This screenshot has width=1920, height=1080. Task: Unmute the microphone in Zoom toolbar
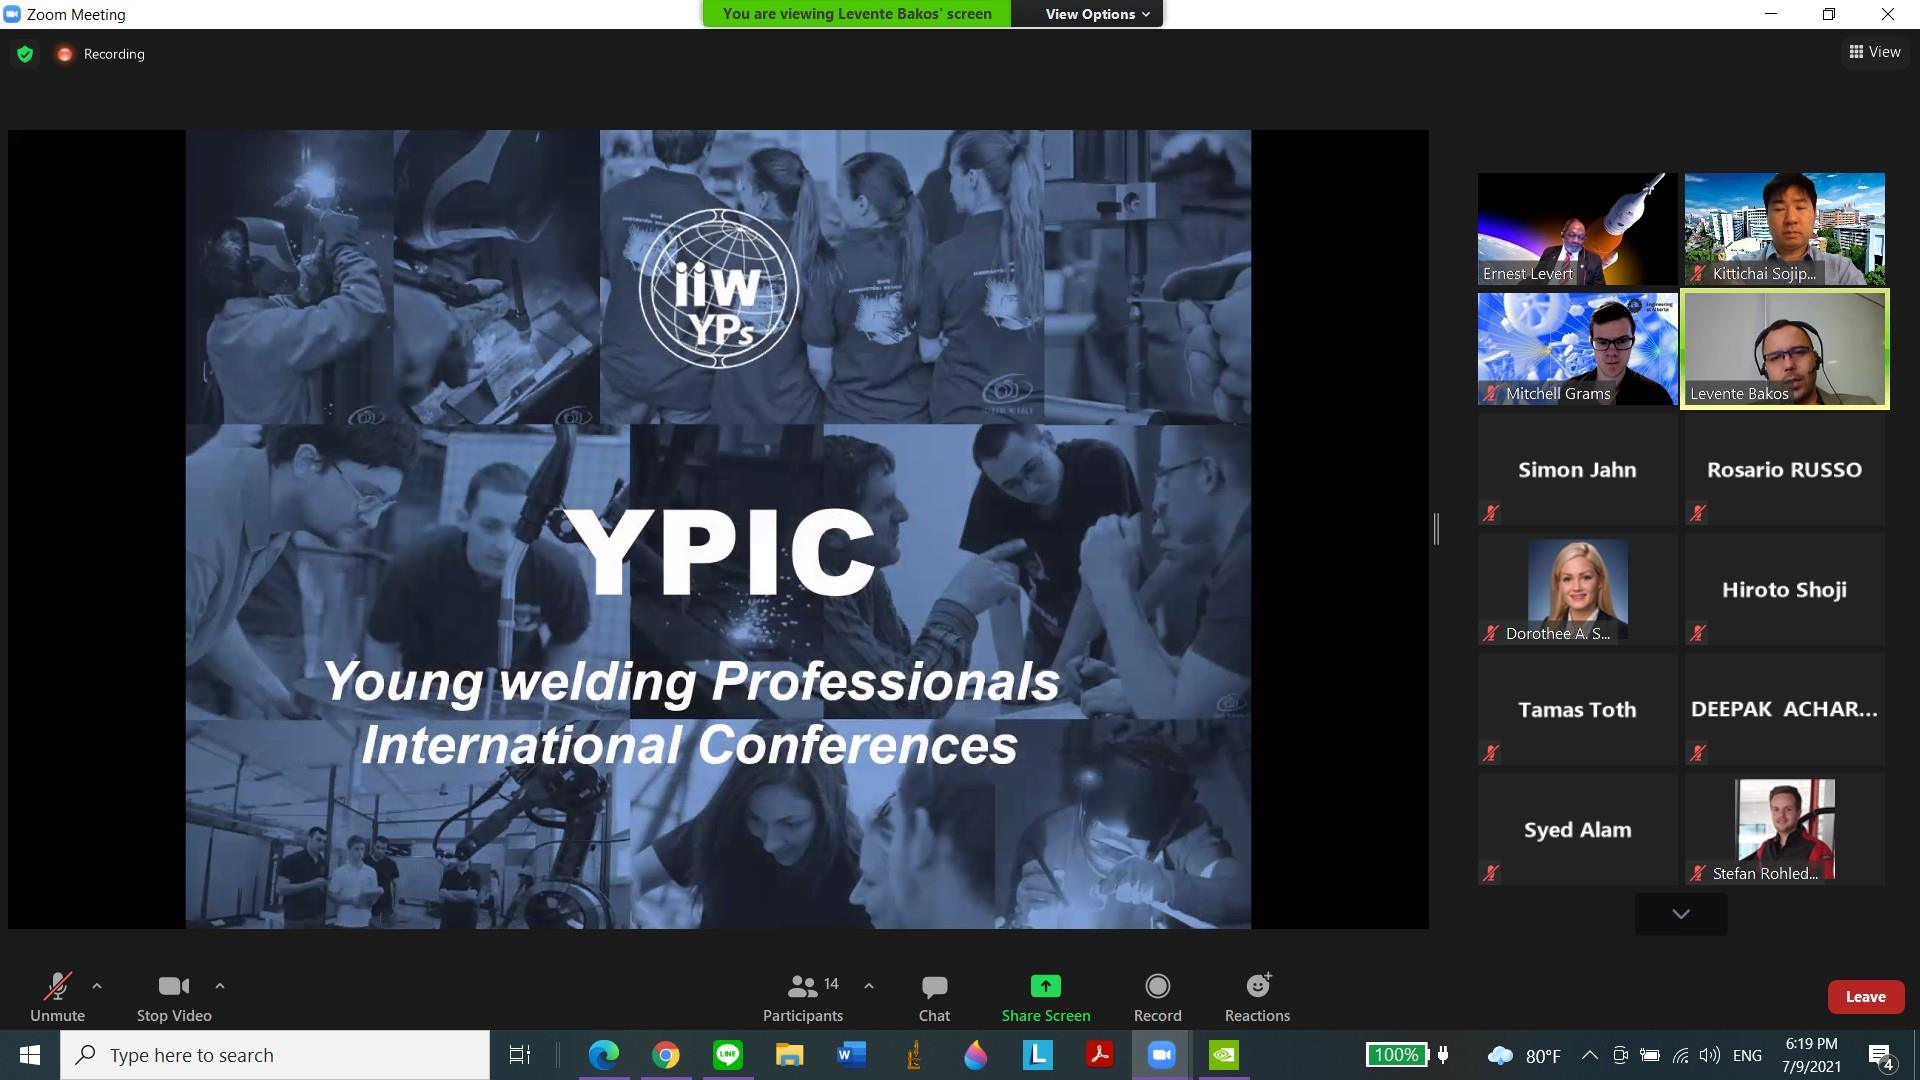tap(57, 997)
